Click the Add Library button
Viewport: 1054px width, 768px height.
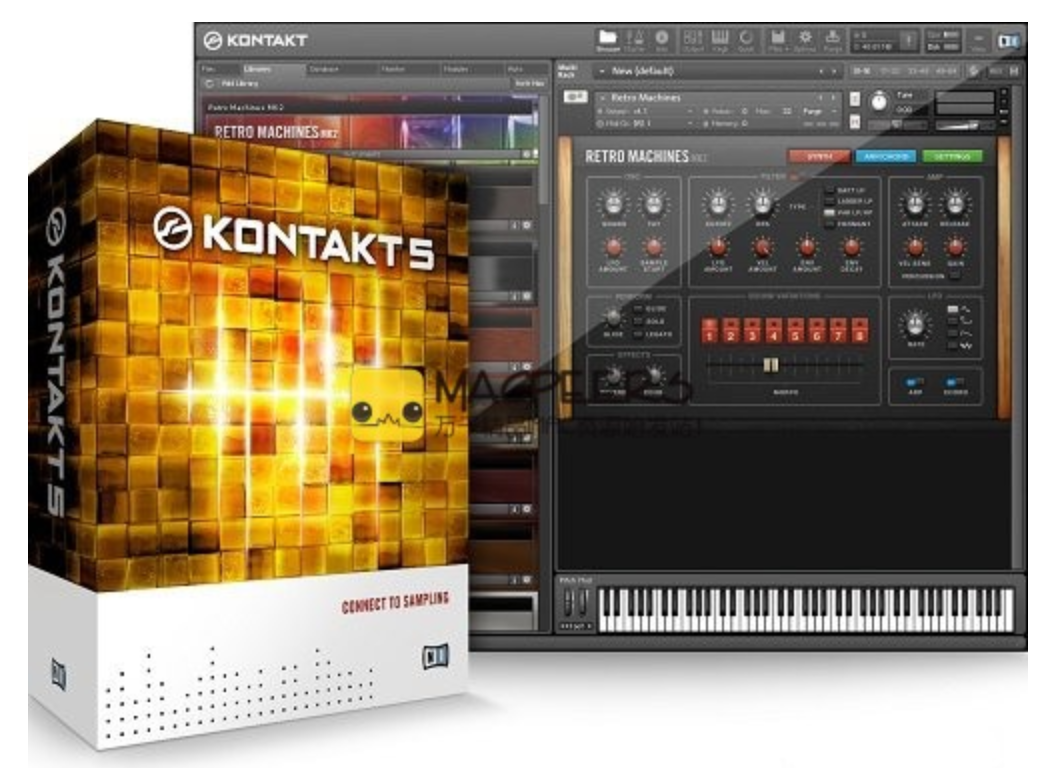pos(240,83)
